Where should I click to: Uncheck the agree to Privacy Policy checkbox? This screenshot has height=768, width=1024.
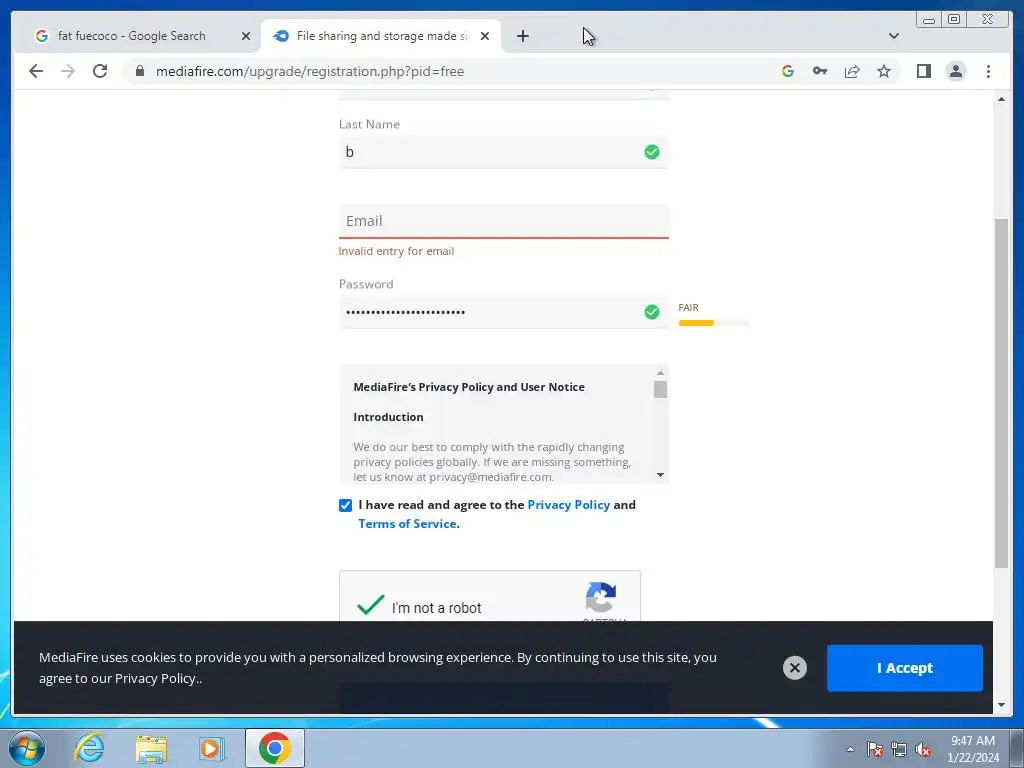[345, 505]
